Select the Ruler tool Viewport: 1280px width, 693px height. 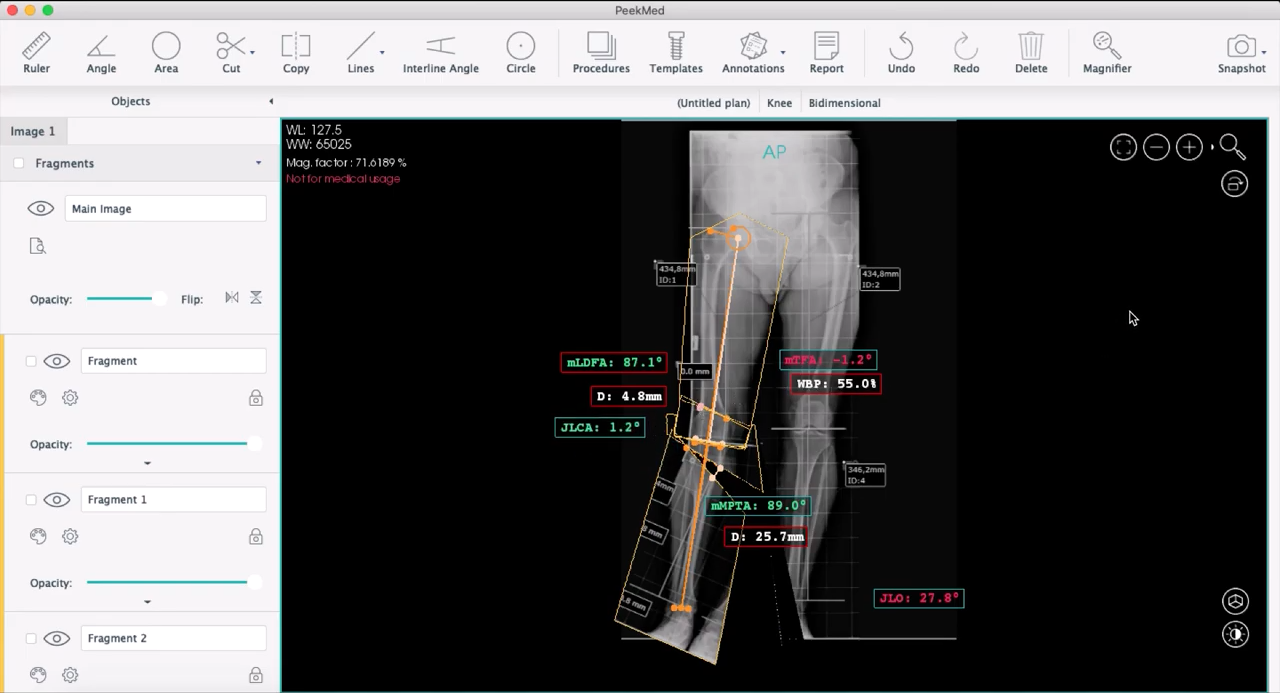coord(36,53)
